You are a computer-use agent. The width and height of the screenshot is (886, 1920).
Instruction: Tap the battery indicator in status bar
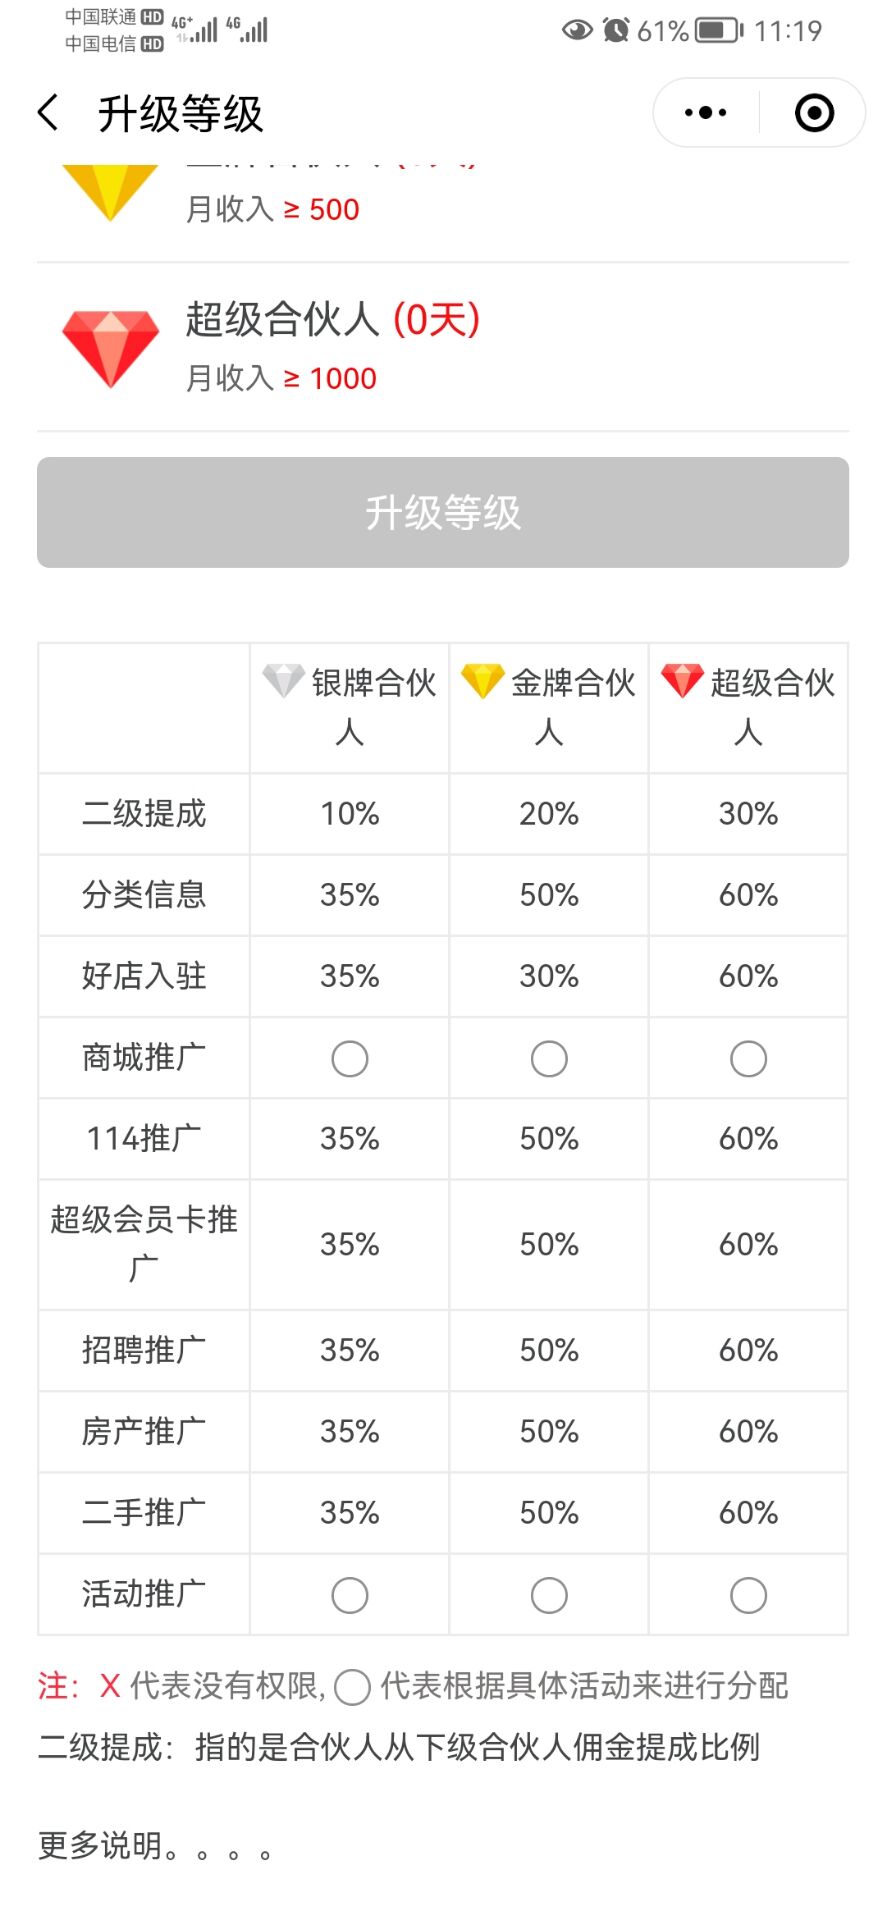click(719, 30)
